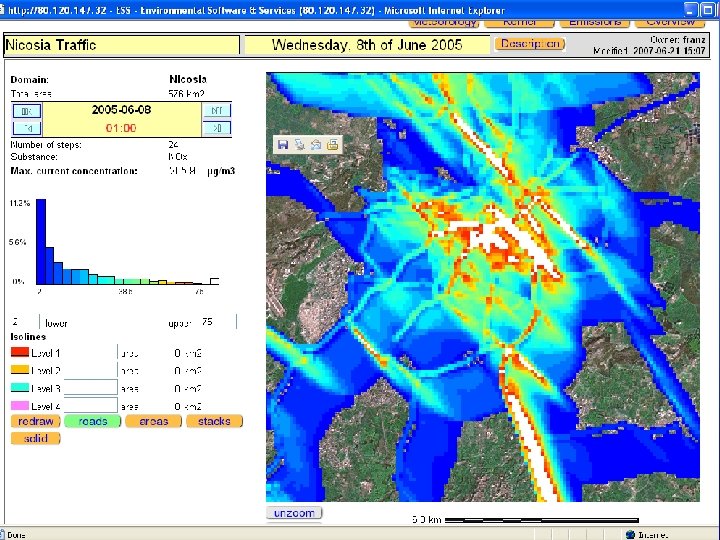Click the cyan Level 3 color swatch
Screen dimensions: 720x540
coord(20,387)
